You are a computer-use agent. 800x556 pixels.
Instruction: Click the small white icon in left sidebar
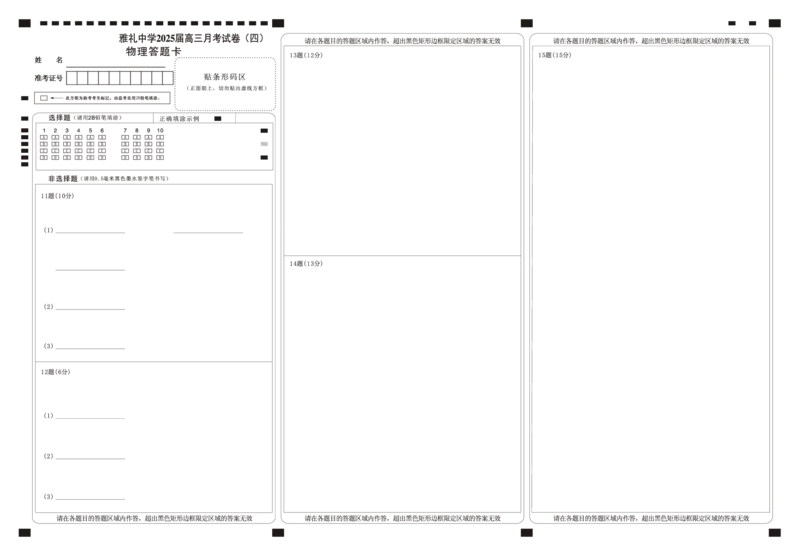pos(44,99)
